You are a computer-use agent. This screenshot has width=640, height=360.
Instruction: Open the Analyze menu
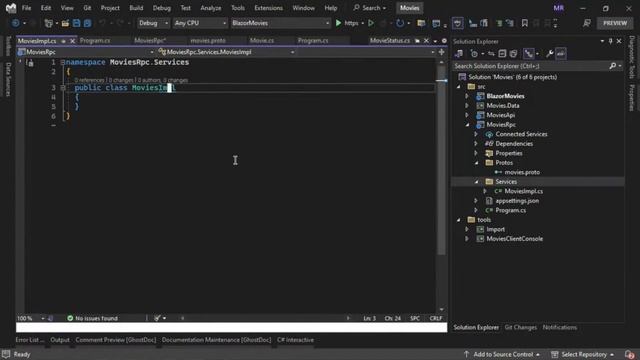pos(211,8)
